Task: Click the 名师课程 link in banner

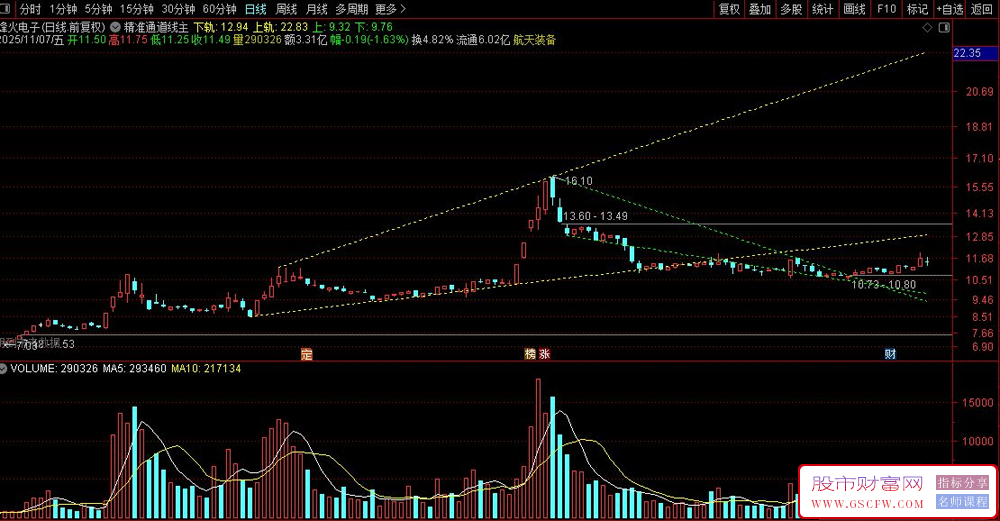Action: 962,502
